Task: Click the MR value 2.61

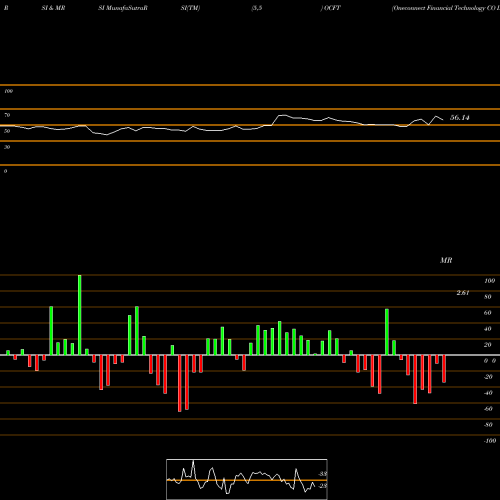Action: click(x=463, y=293)
